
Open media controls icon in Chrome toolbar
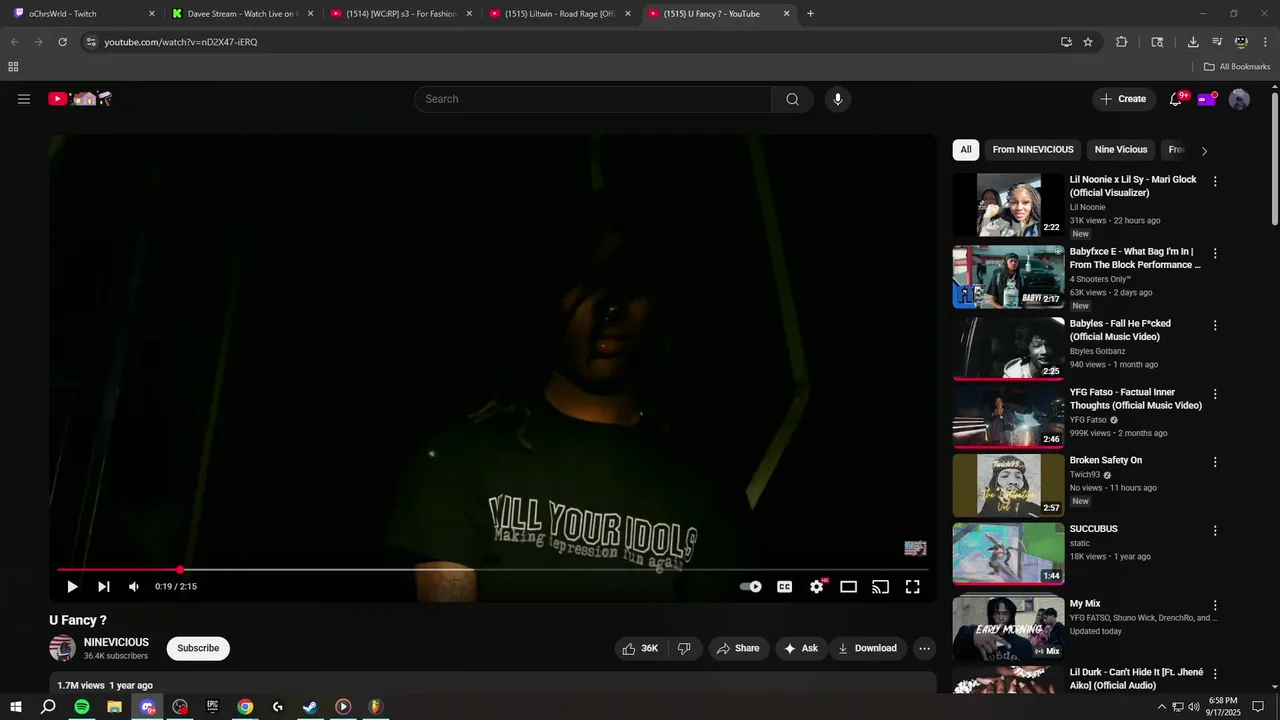(x=1217, y=42)
